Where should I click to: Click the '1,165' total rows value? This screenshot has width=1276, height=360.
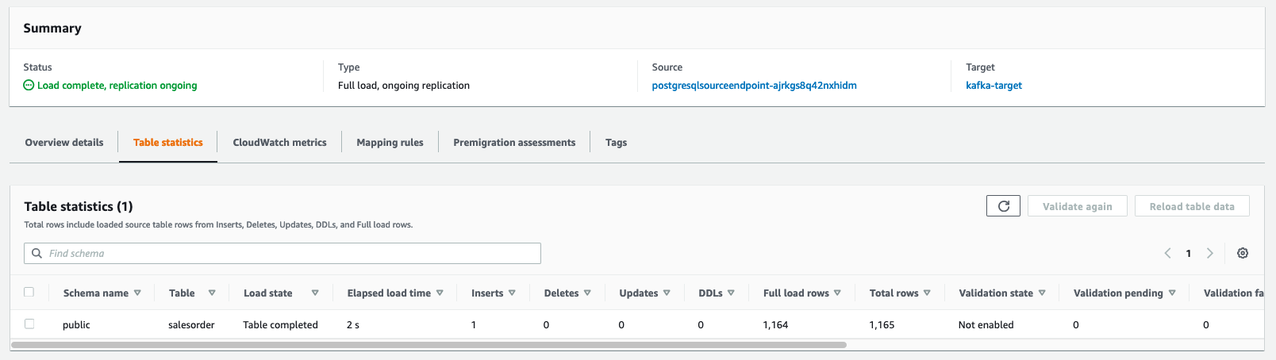pyautogui.click(x=883, y=325)
